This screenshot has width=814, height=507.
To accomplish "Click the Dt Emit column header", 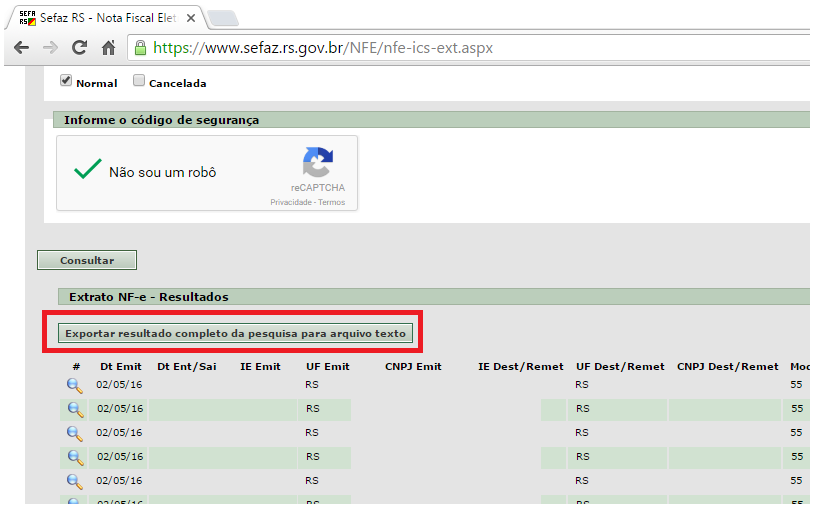I will coord(120,367).
